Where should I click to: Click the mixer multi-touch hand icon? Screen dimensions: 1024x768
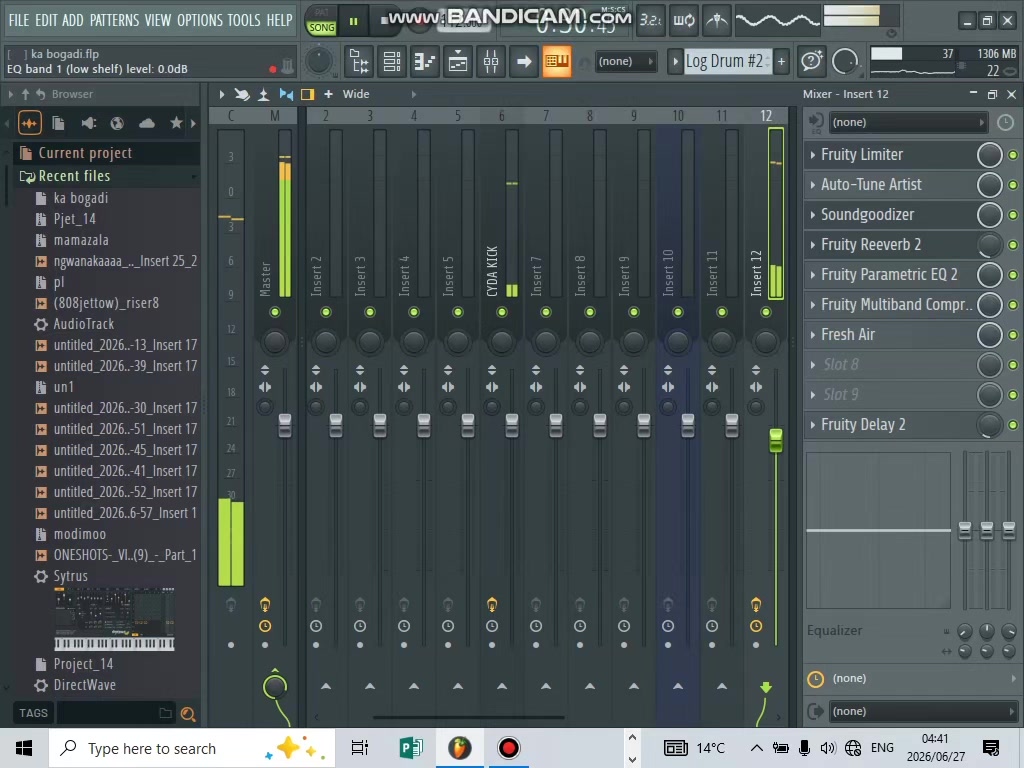pyautogui.click(x=242, y=95)
